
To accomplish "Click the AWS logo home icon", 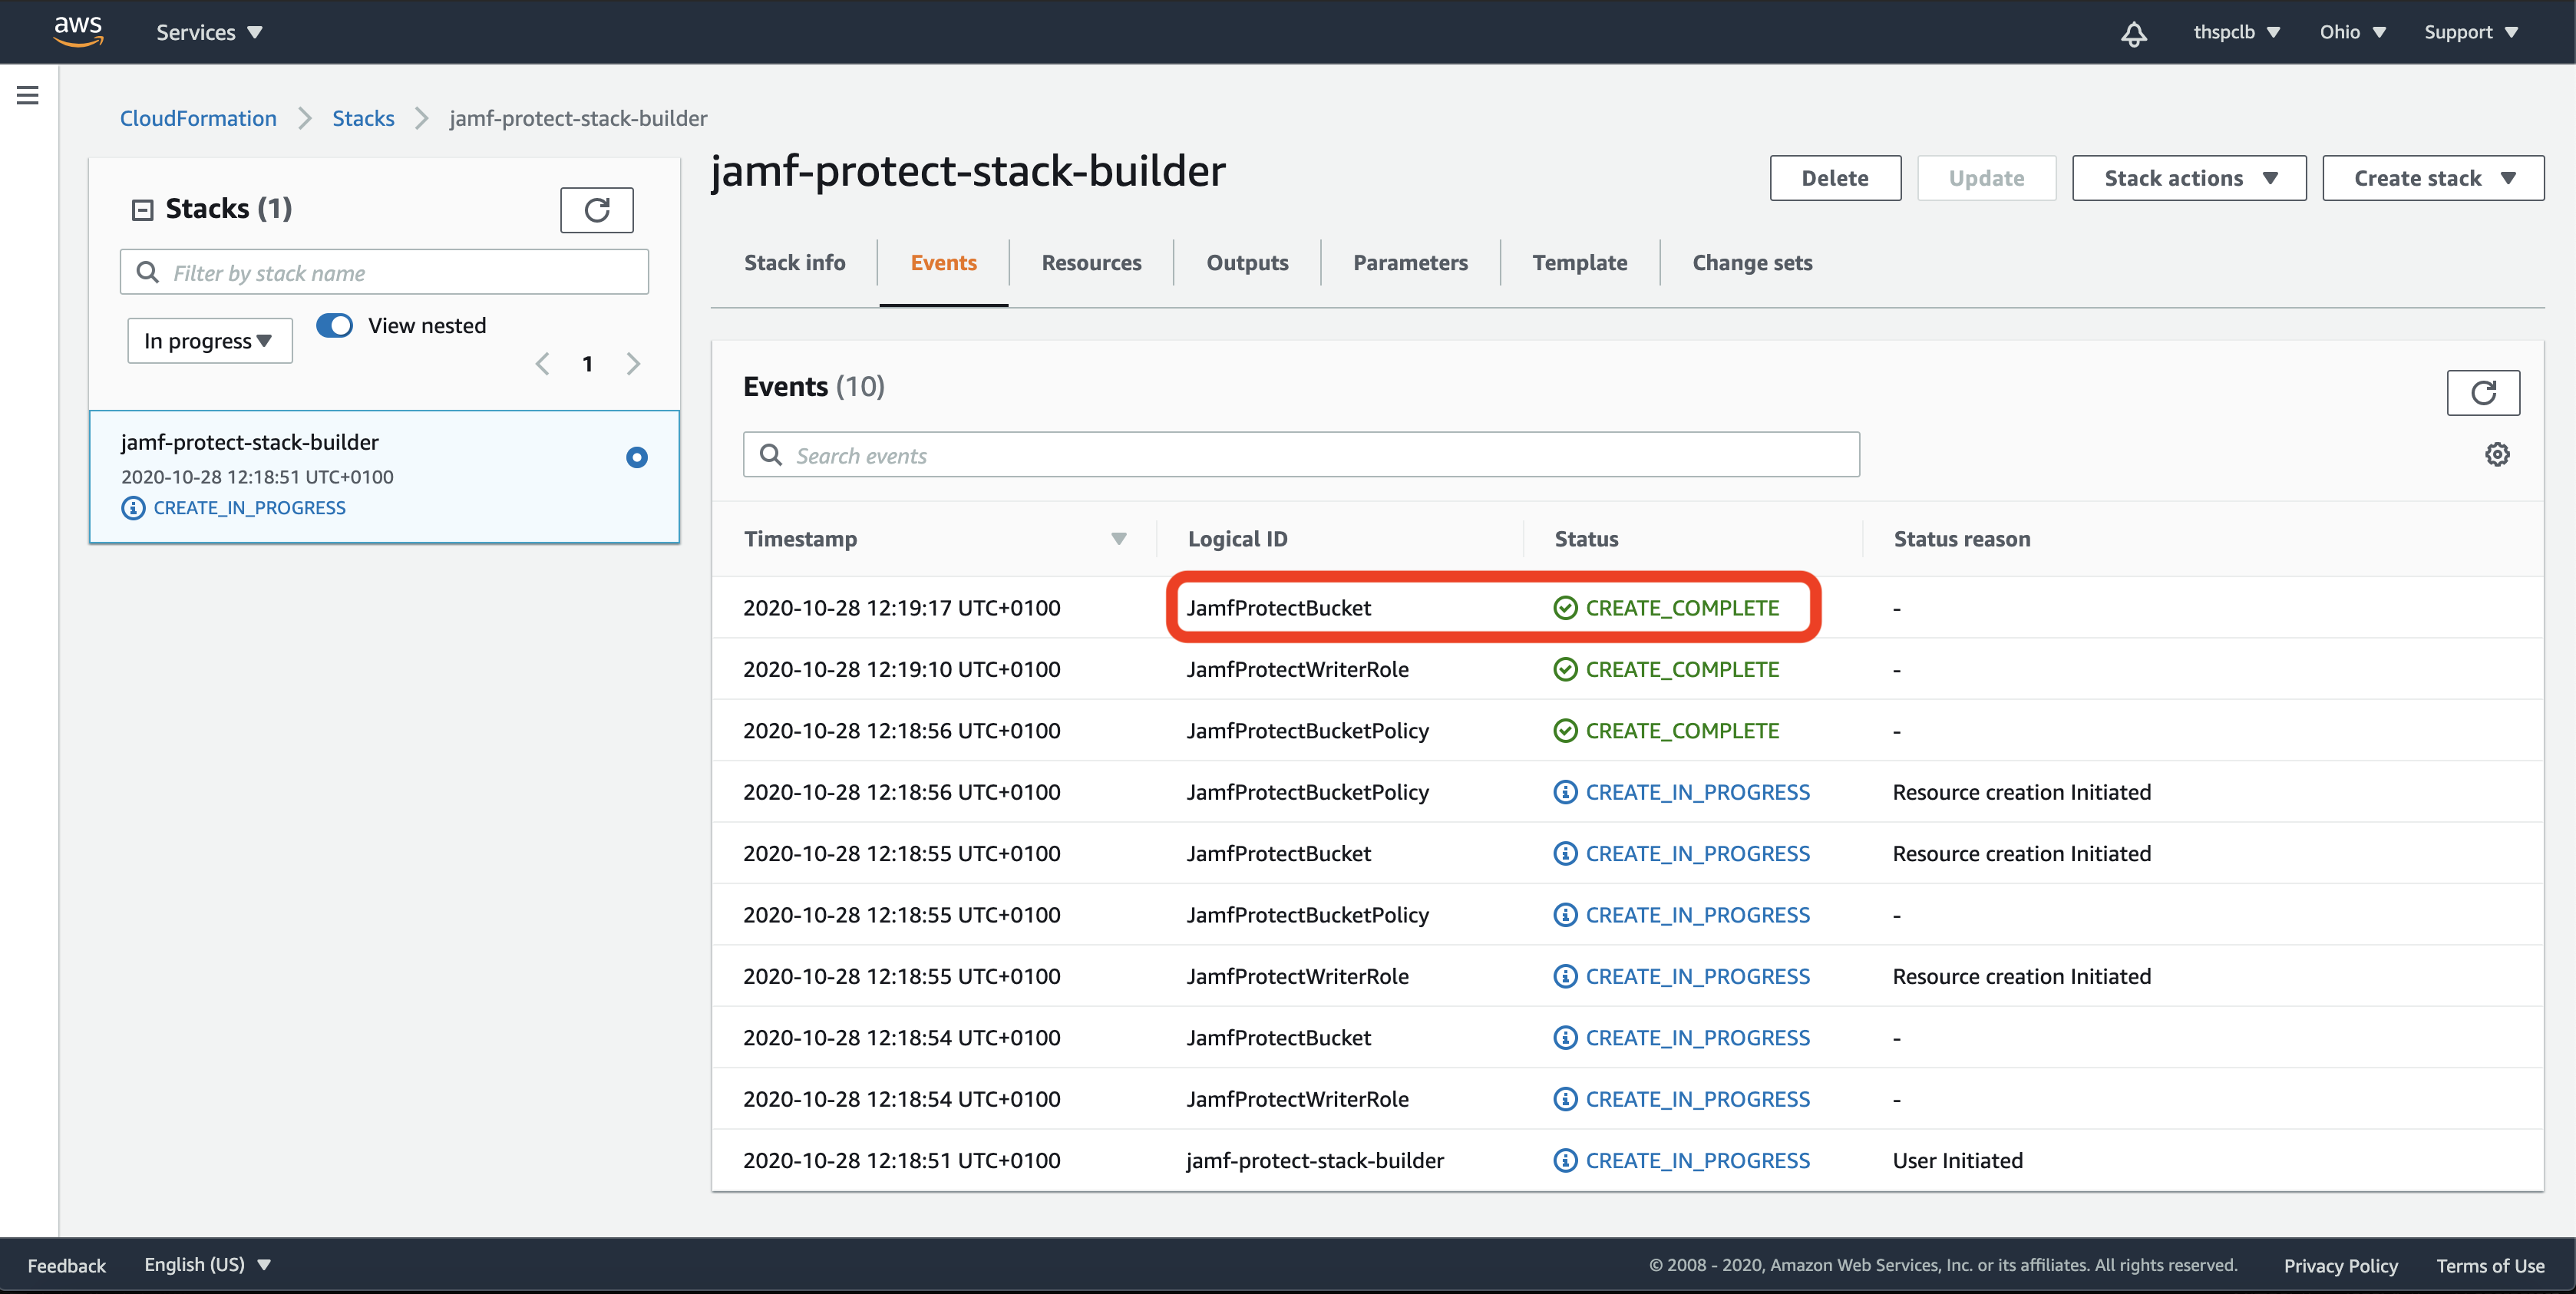I will click(x=78, y=31).
